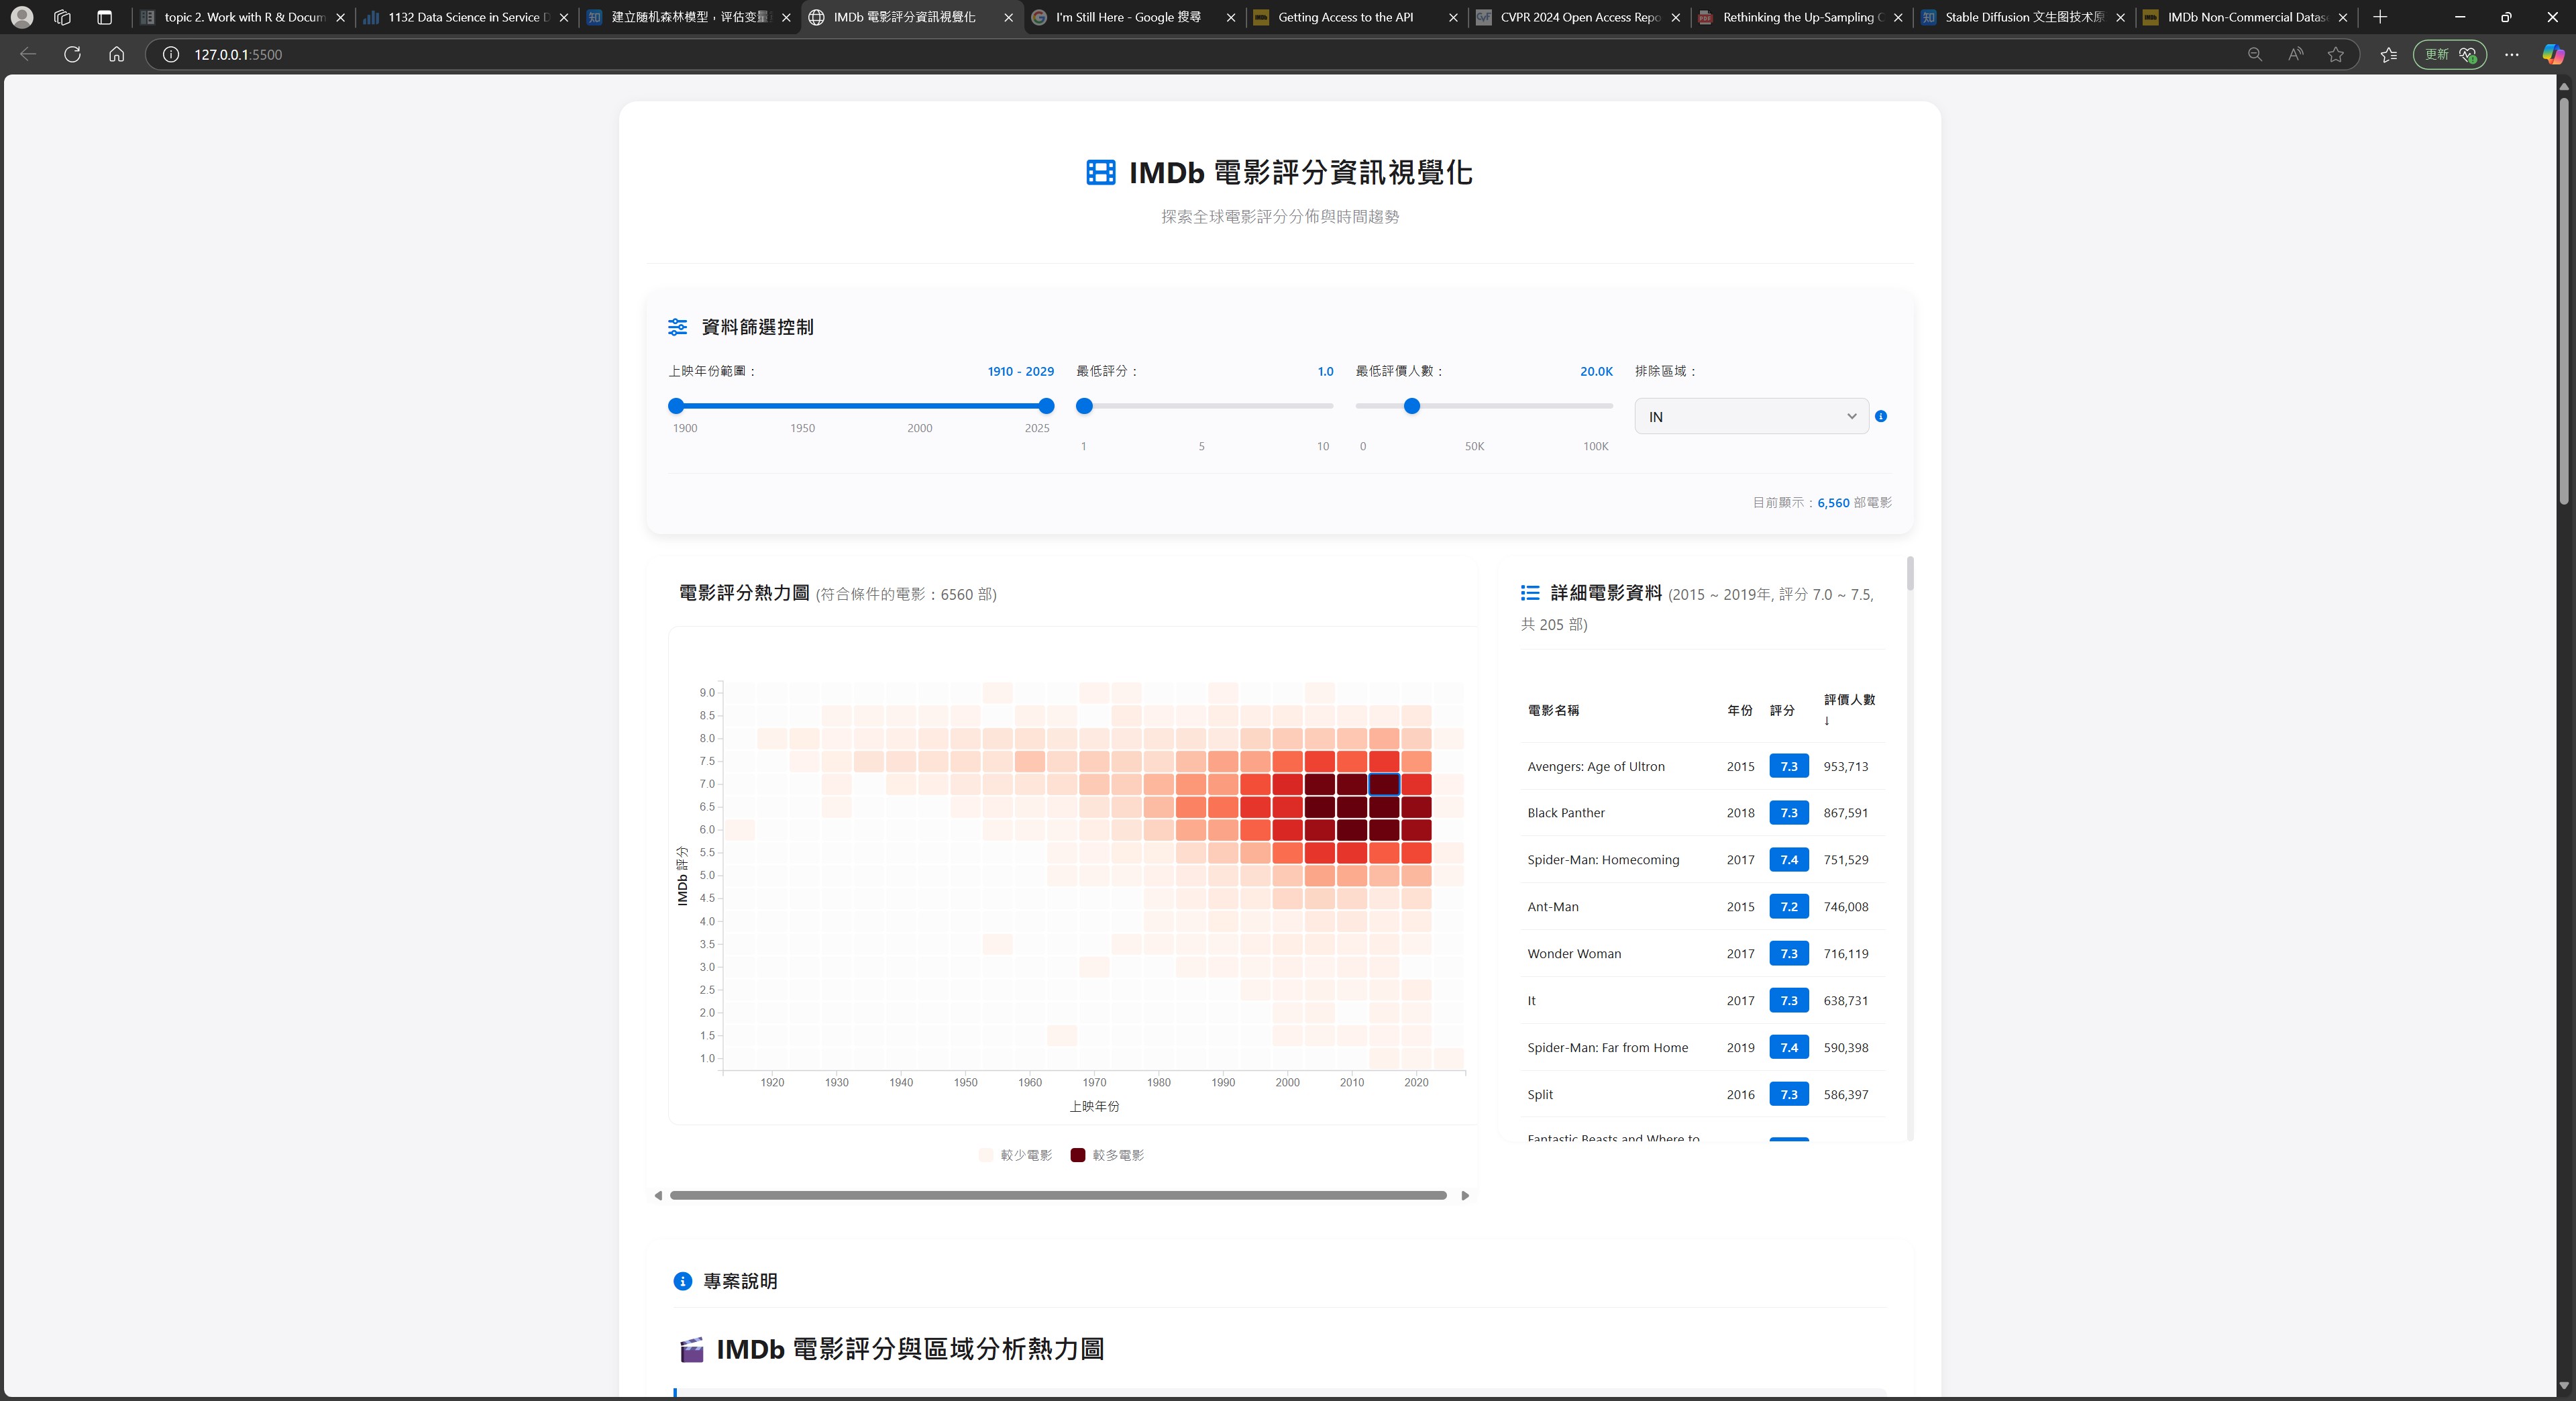
Task: Reload the page with refresh icon
Action: coord(72,54)
